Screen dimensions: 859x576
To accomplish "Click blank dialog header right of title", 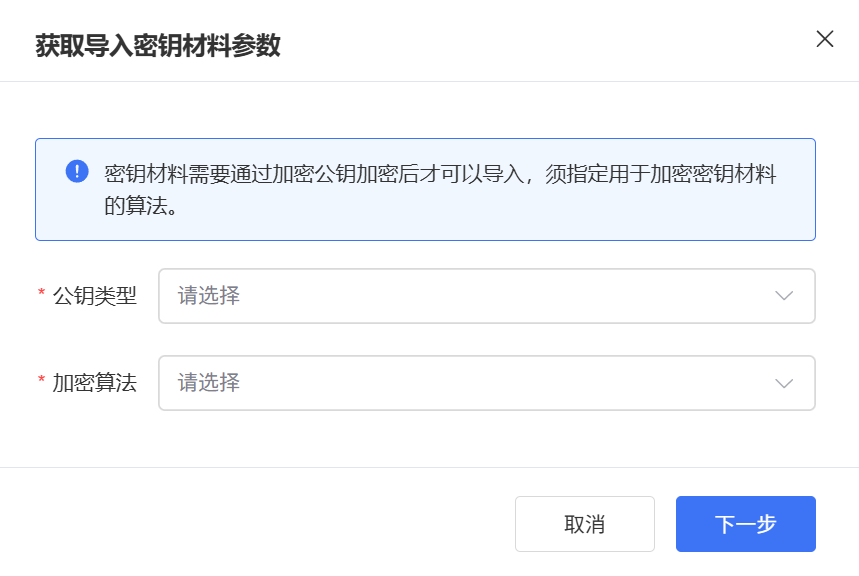I will click(x=548, y=43).
